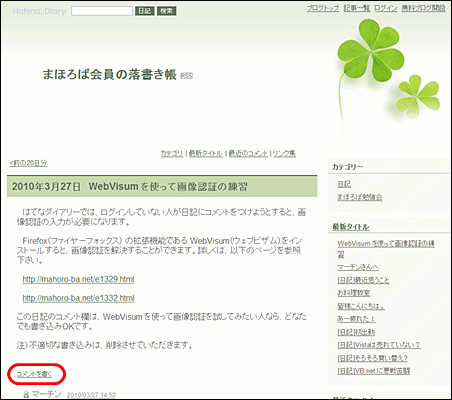Open the 2010年3月27日 date heading
The height and width of the screenshot is (400, 452).
(x=46, y=186)
